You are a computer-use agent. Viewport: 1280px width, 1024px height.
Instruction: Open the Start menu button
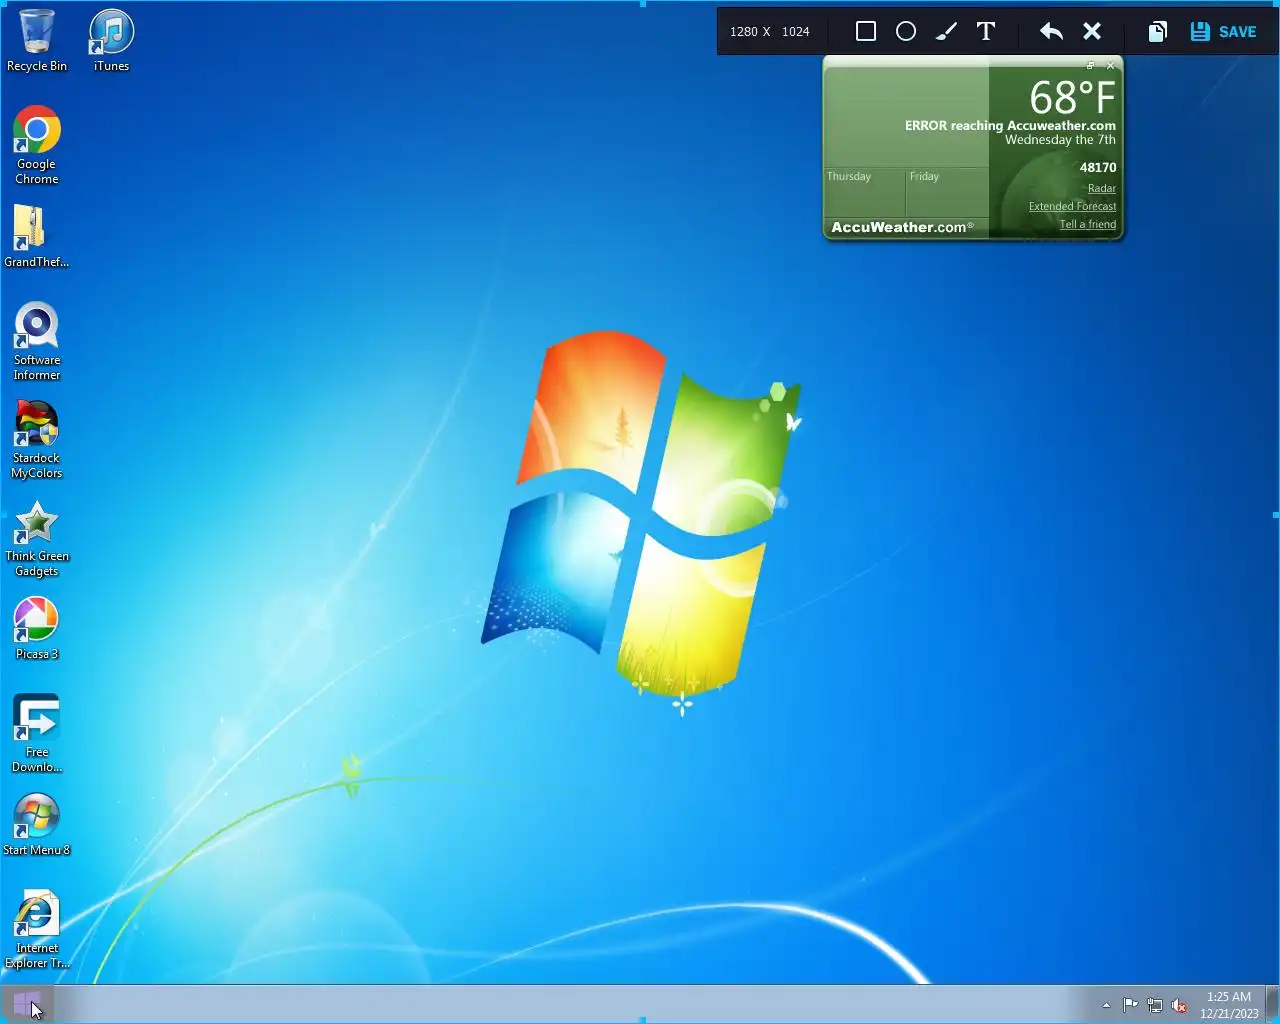(x=27, y=1004)
